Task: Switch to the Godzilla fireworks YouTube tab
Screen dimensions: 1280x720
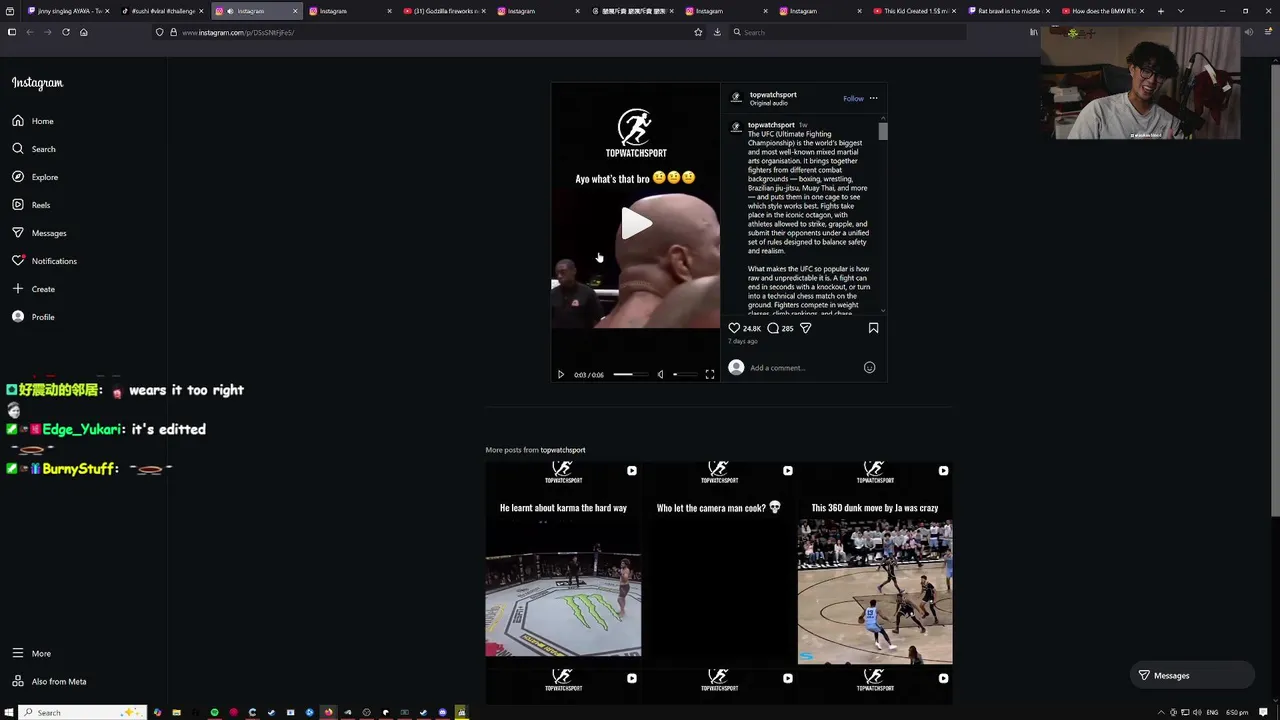Action: [444, 11]
